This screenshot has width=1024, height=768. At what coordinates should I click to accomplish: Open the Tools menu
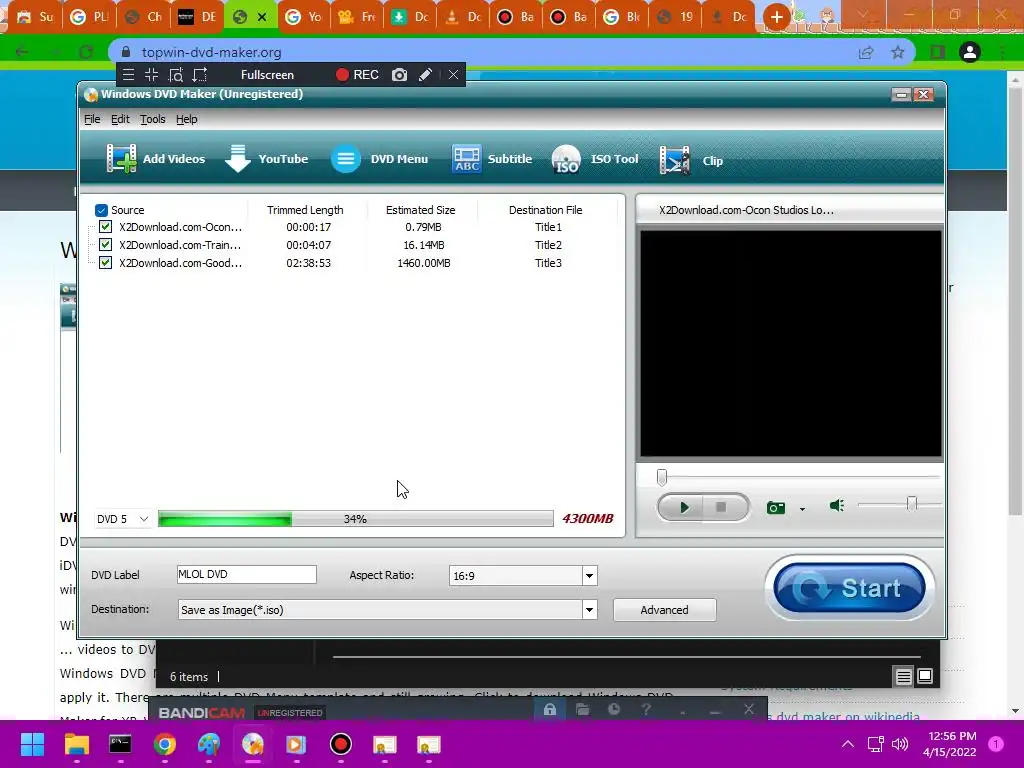coord(153,119)
